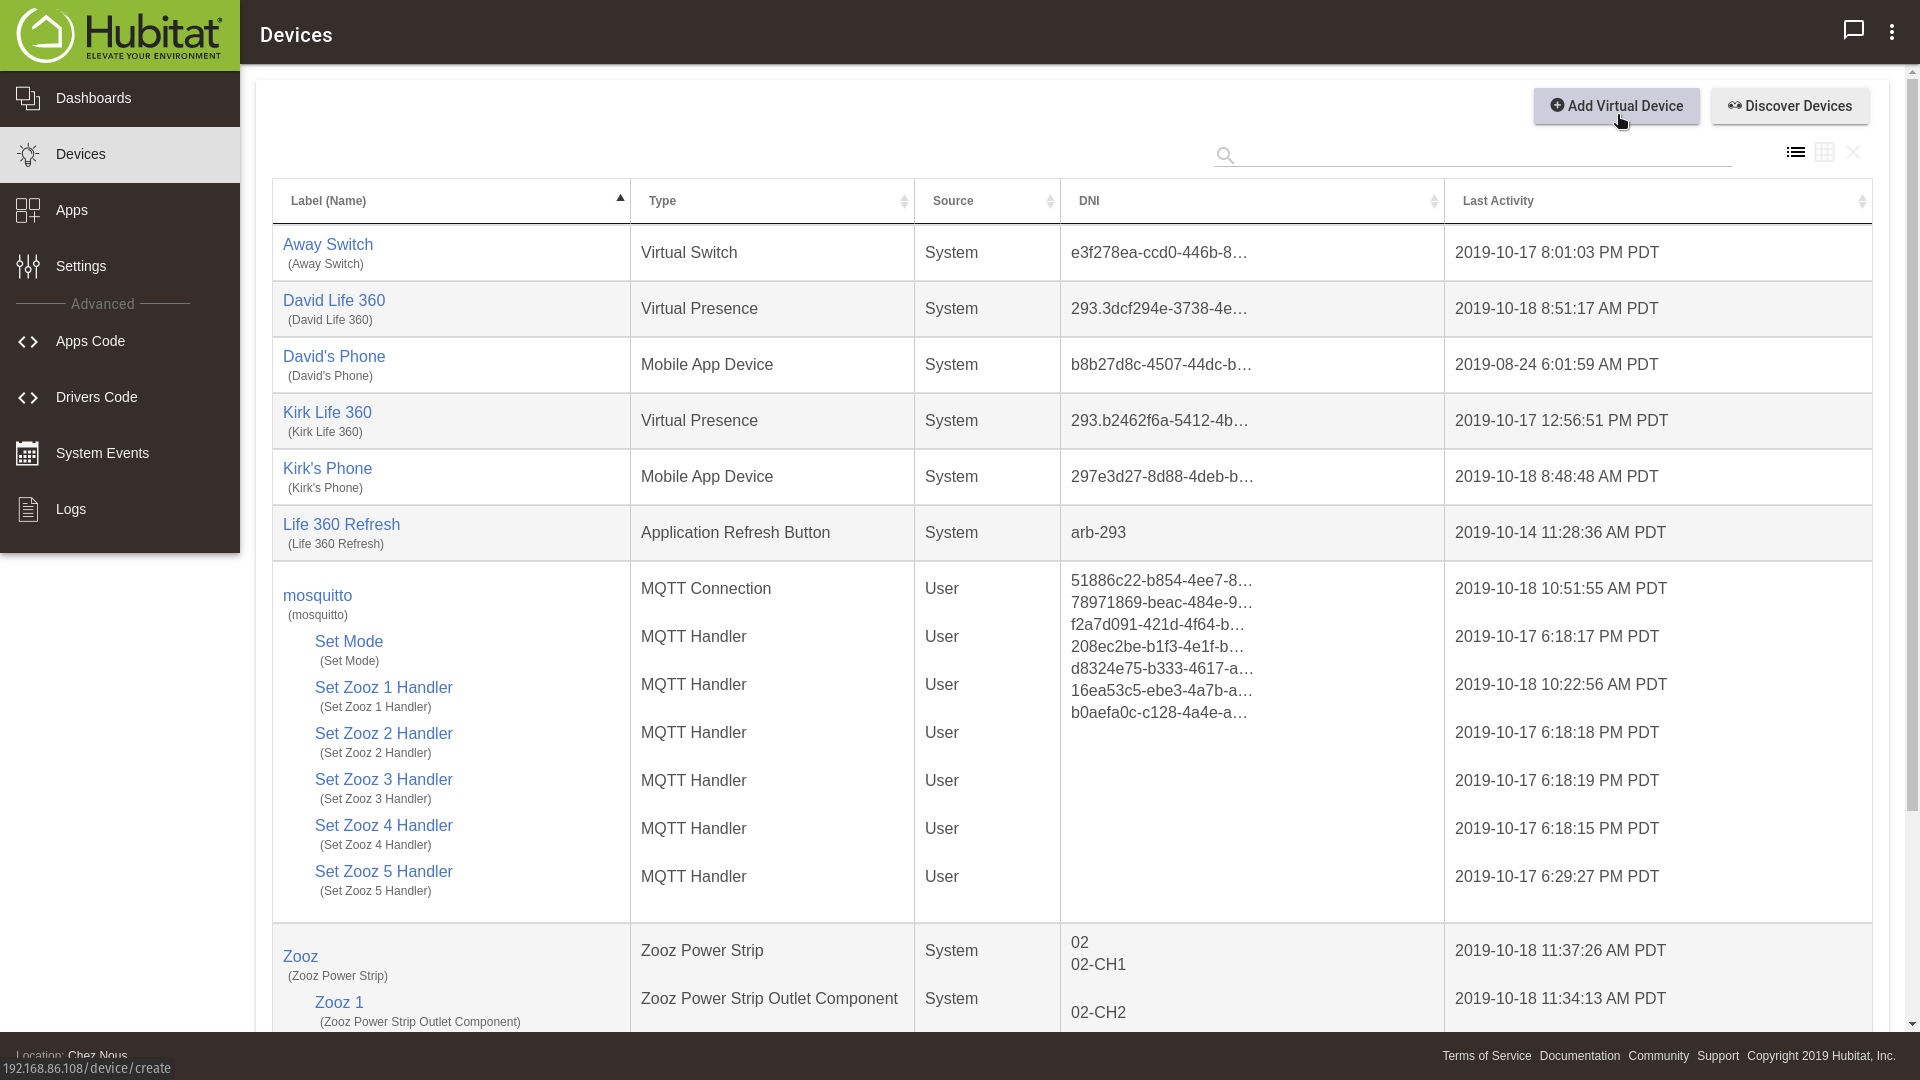Image resolution: width=1920 pixels, height=1080 pixels.
Task: Open the chat messages icon in the header
Action: click(x=1853, y=30)
